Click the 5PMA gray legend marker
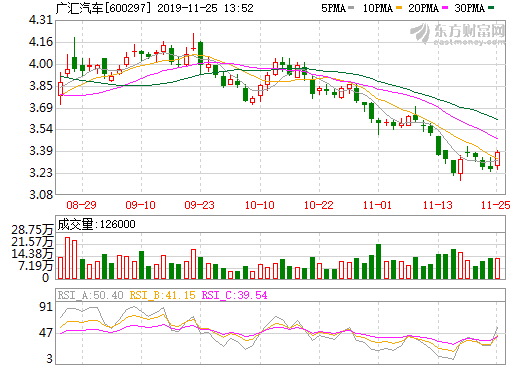Image resolution: width=520 pixels, height=365 pixels. 351,8
